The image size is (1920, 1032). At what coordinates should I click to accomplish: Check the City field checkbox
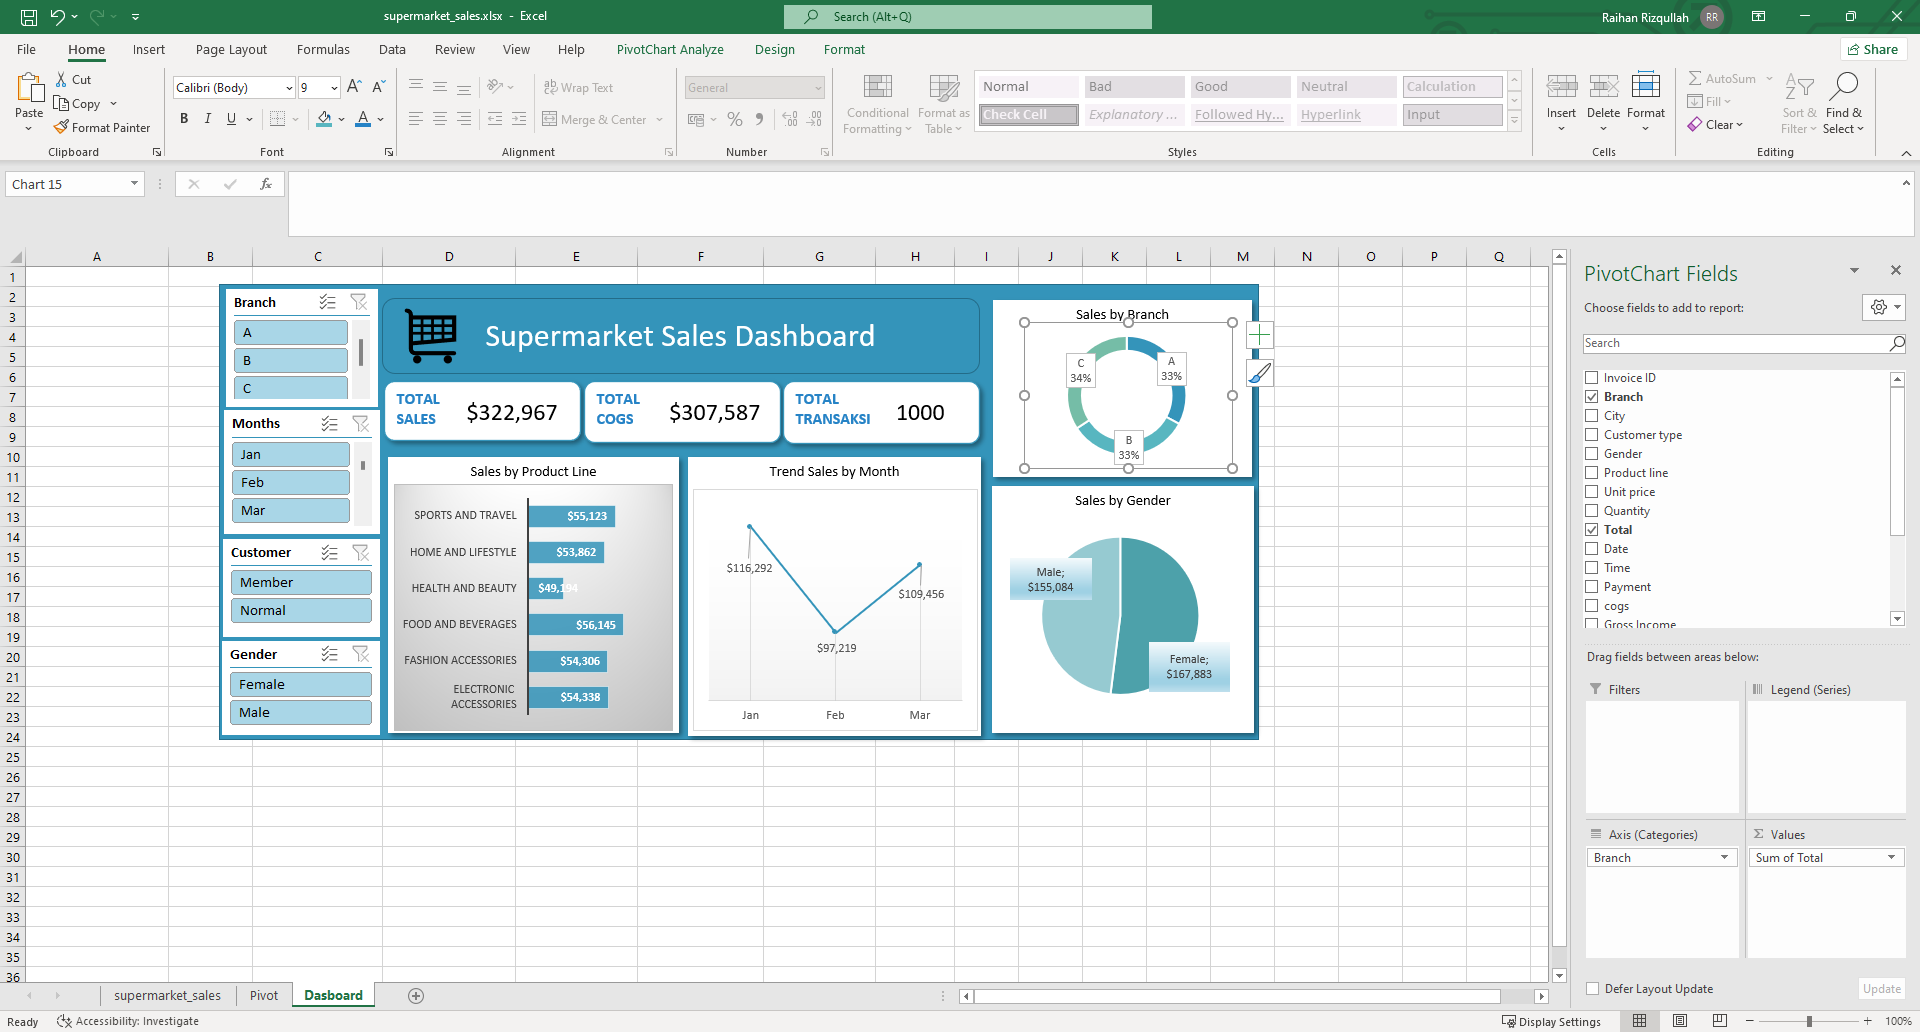click(x=1592, y=415)
